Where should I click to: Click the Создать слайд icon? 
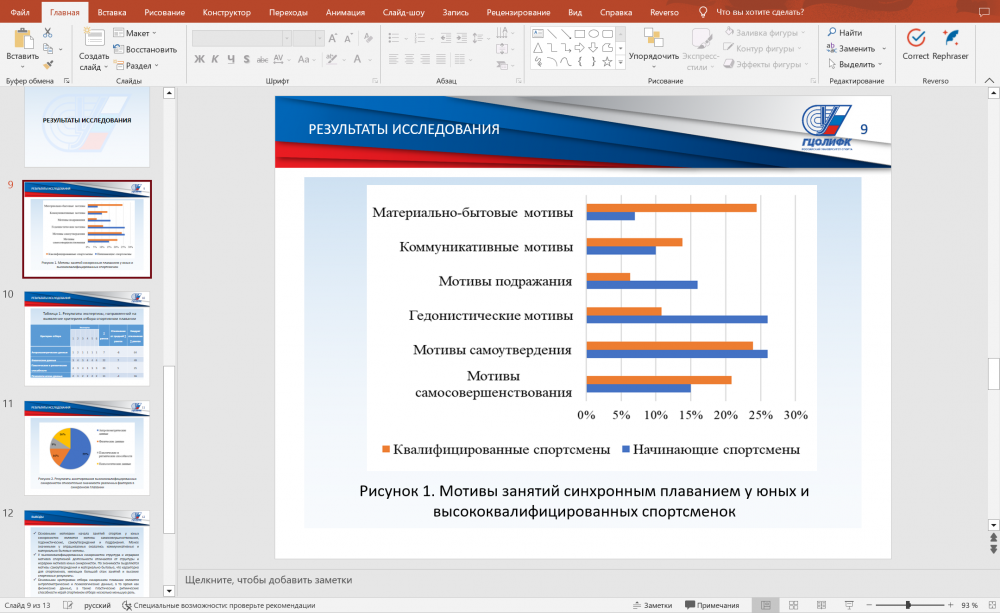[x=94, y=37]
